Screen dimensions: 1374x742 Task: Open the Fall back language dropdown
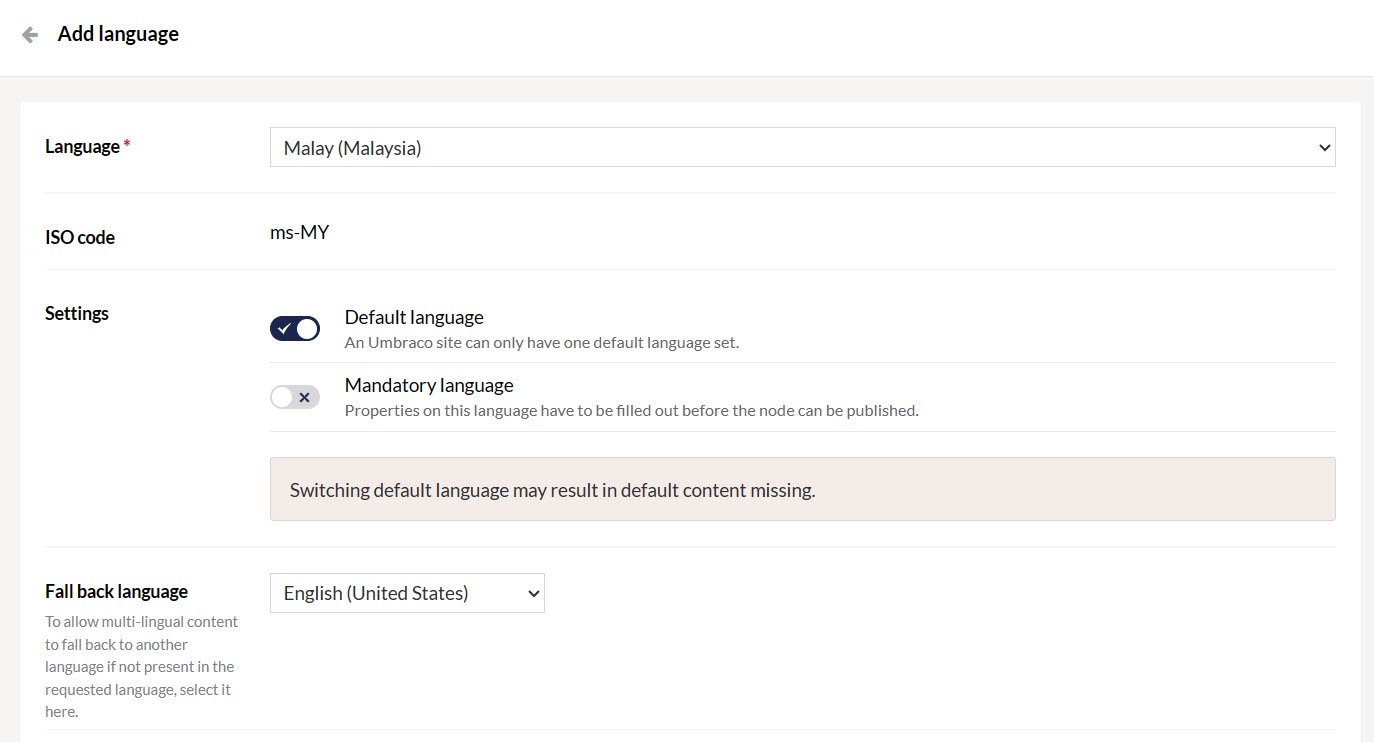pos(407,593)
